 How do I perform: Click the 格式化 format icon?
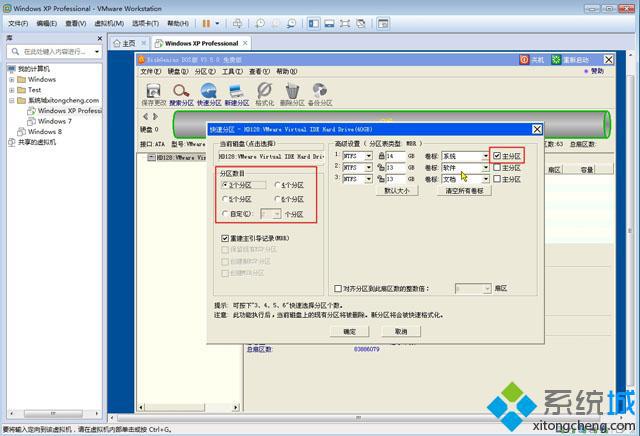tap(264, 90)
